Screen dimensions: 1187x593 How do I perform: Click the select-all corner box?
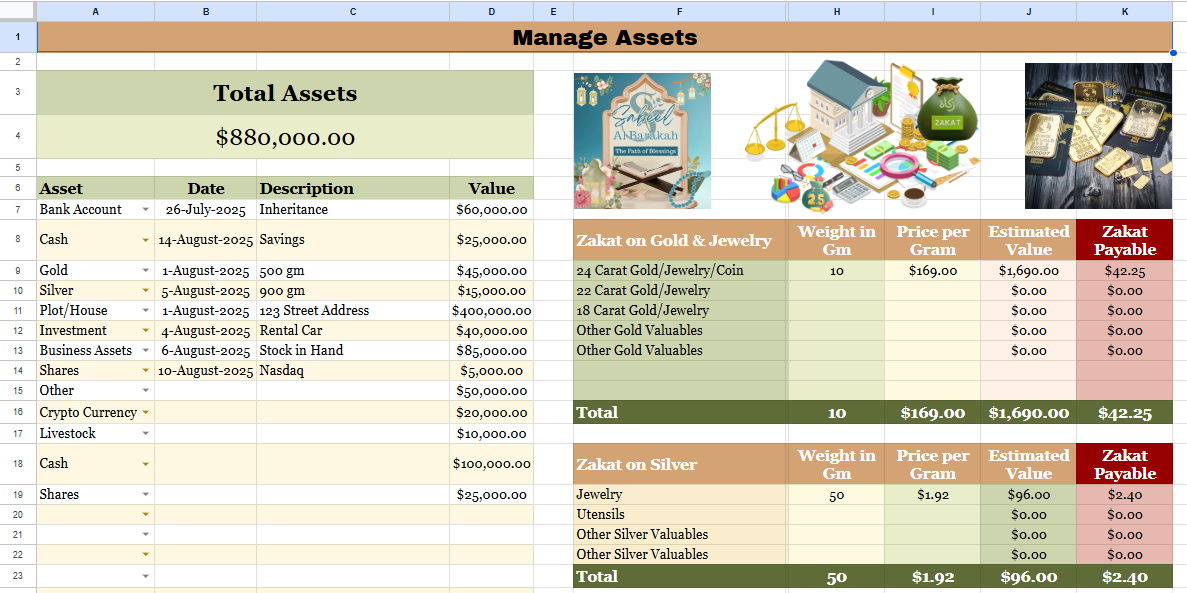(x=18, y=11)
